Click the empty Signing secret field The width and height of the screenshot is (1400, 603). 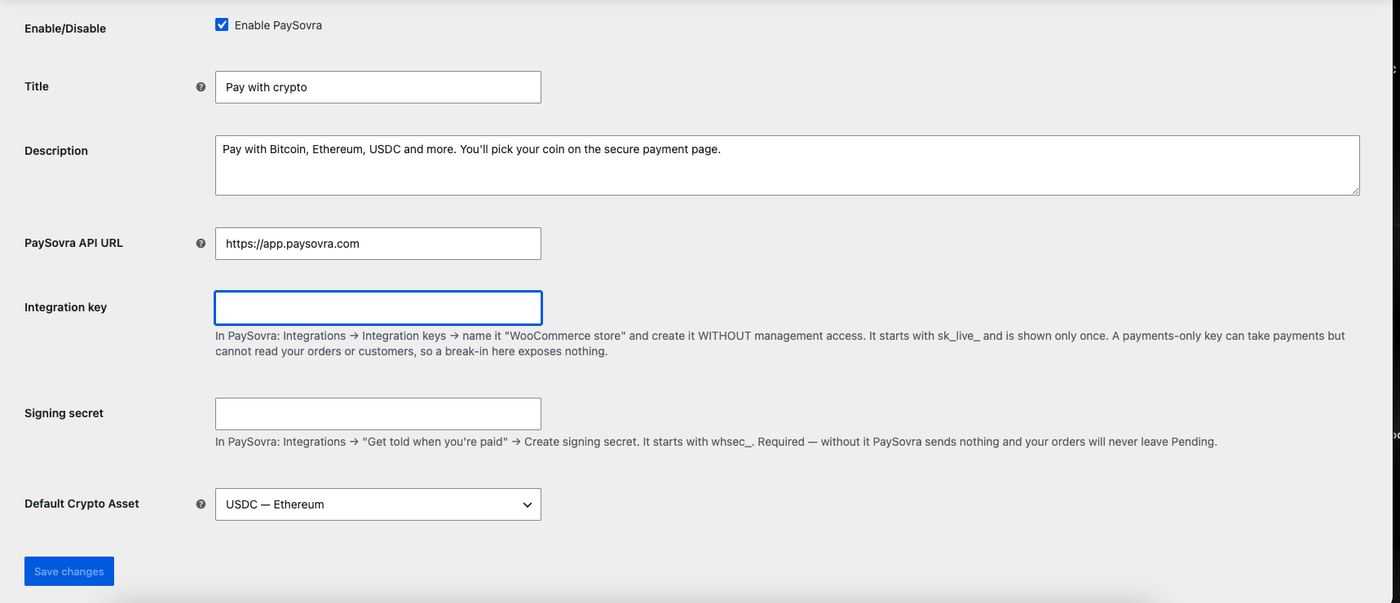[378, 414]
